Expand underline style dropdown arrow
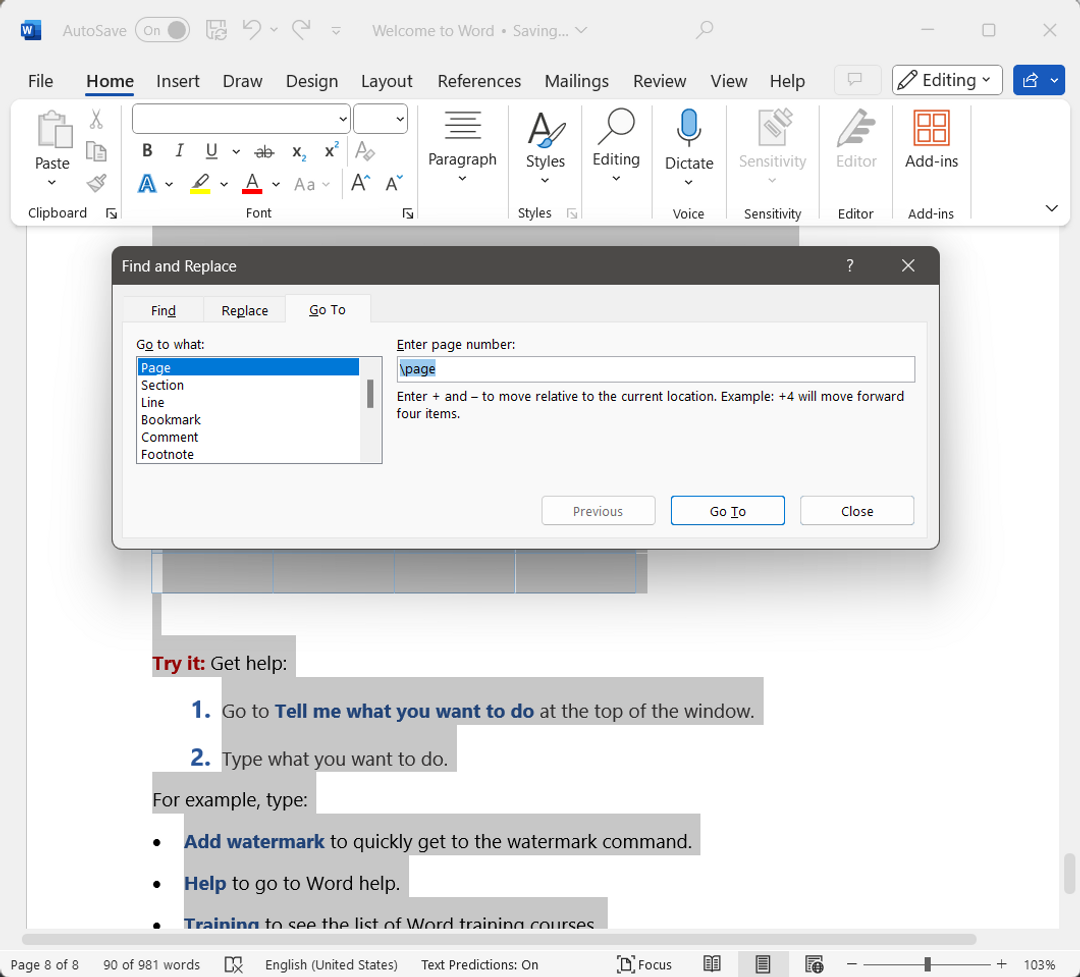 click(236, 152)
